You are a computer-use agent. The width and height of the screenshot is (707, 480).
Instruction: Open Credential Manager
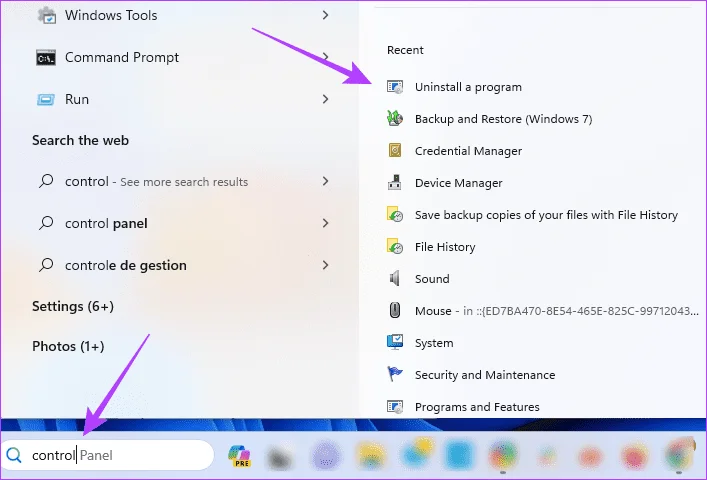468,151
